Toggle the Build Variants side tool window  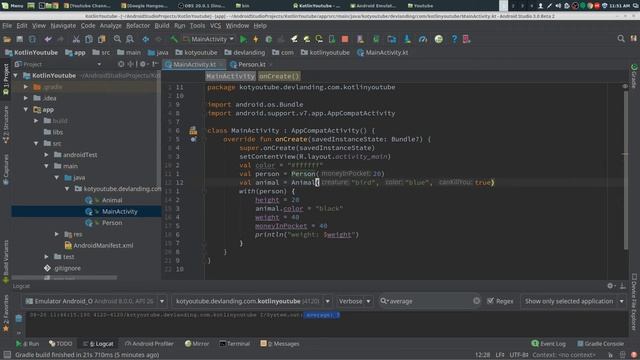coord(6,262)
